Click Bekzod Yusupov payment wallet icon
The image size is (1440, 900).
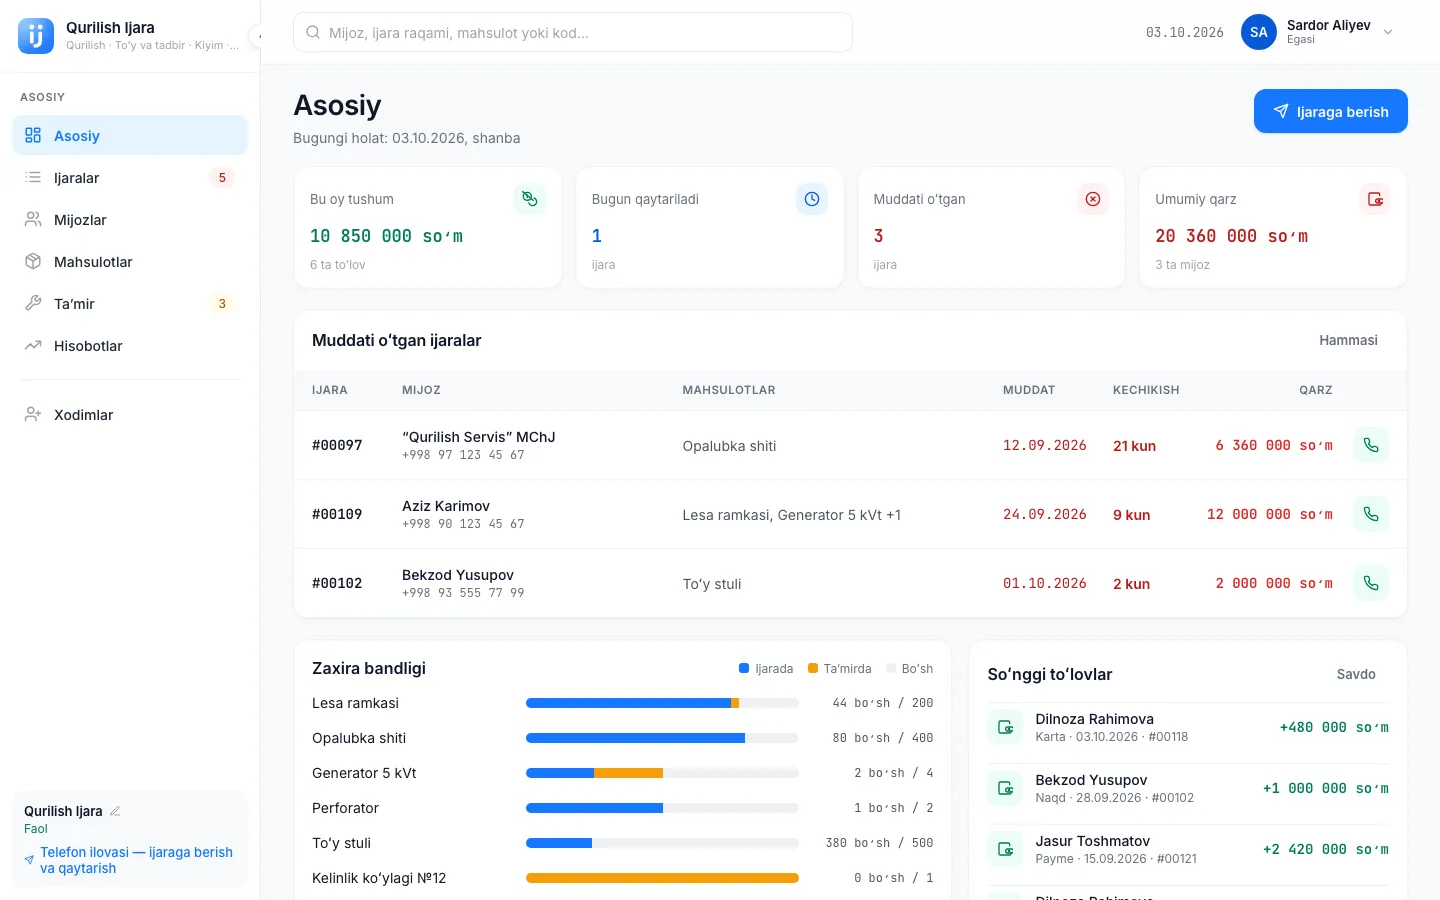(1005, 788)
